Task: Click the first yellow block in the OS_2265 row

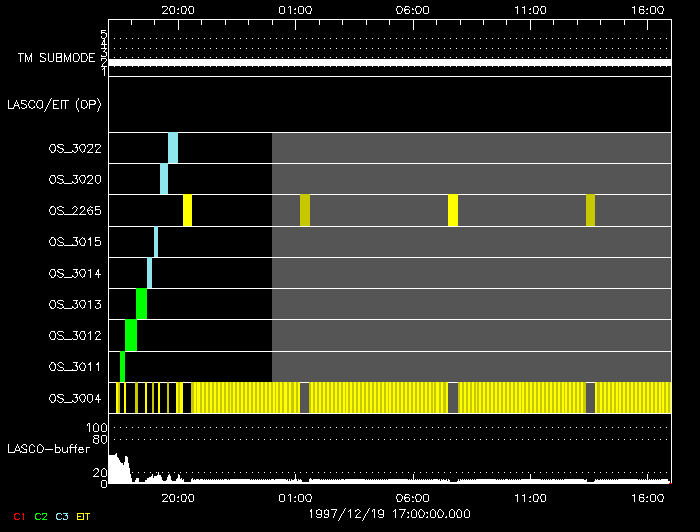Action: point(187,210)
